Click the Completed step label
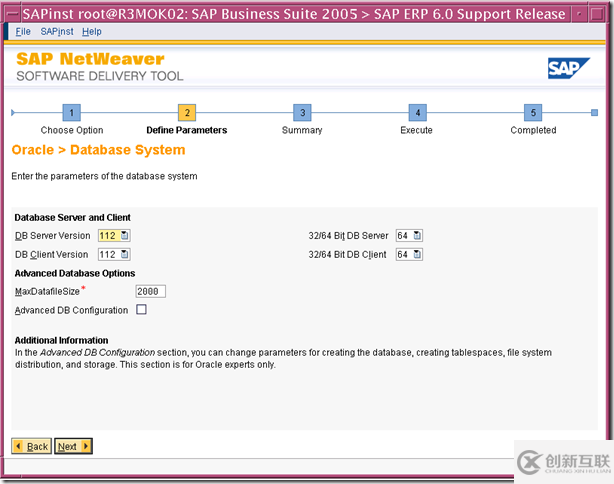The width and height of the screenshot is (614, 484). pos(533,130)
